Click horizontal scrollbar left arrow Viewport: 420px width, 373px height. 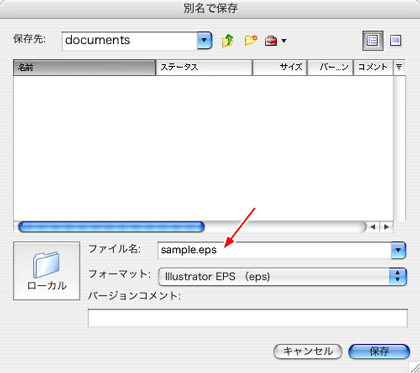(x=373, y=227)
